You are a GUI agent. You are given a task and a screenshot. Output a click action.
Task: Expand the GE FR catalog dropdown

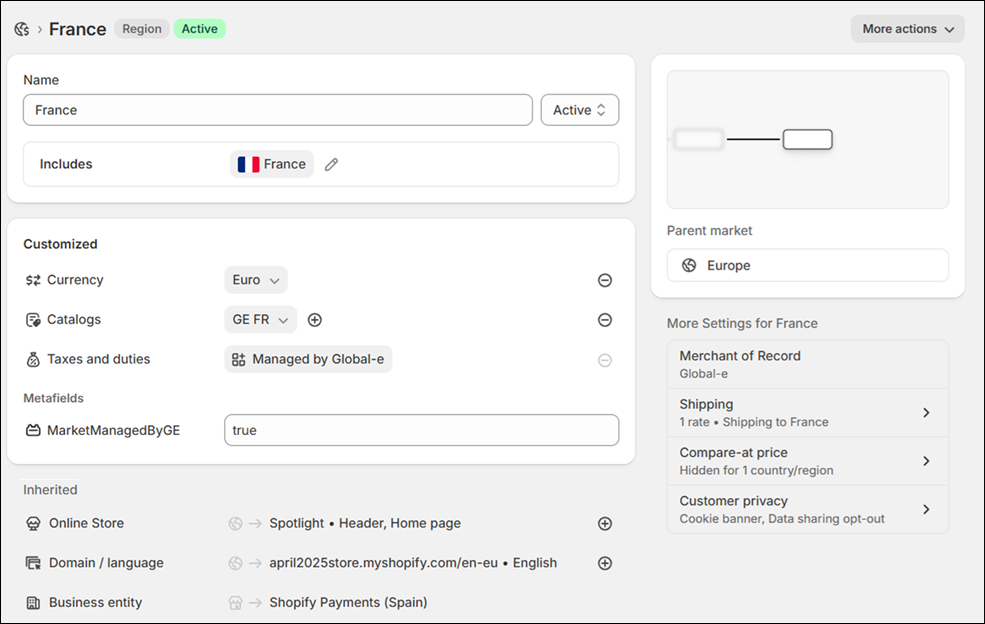click(x=260, y=320)
